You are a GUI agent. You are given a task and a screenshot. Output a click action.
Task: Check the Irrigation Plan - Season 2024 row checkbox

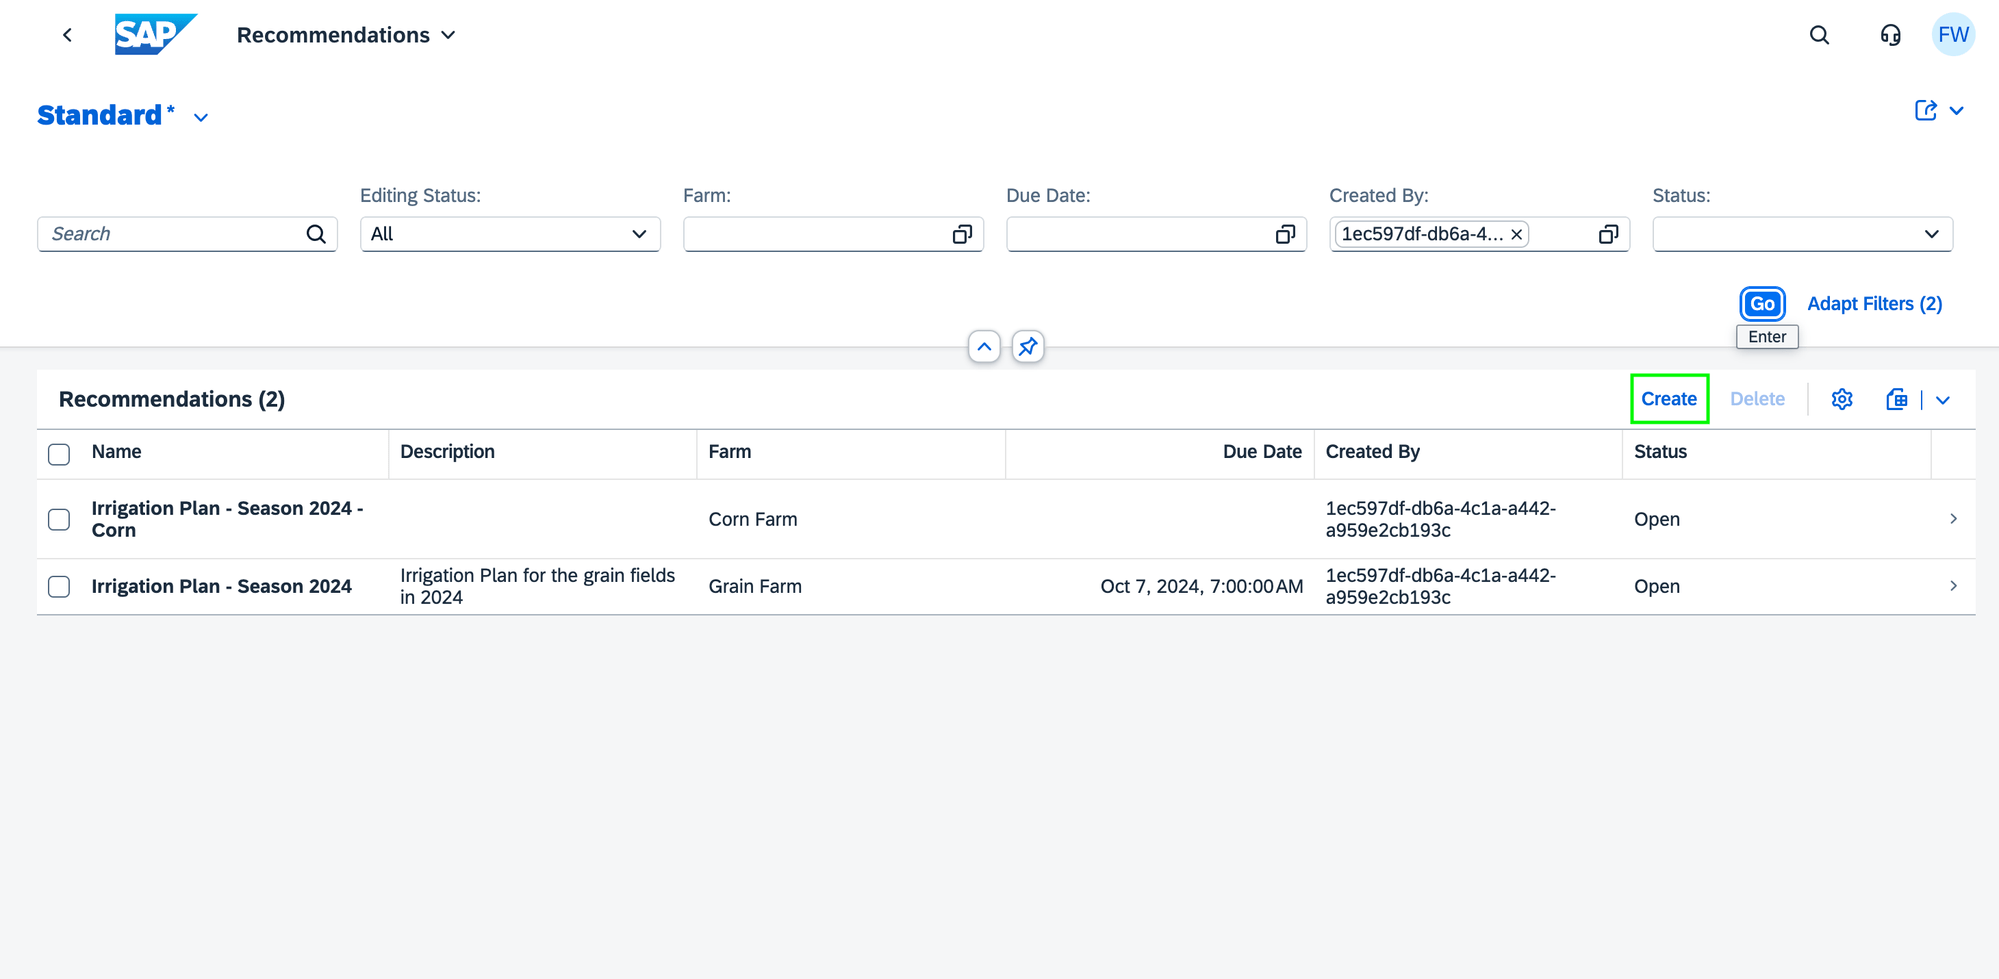(x=58, y=587)
